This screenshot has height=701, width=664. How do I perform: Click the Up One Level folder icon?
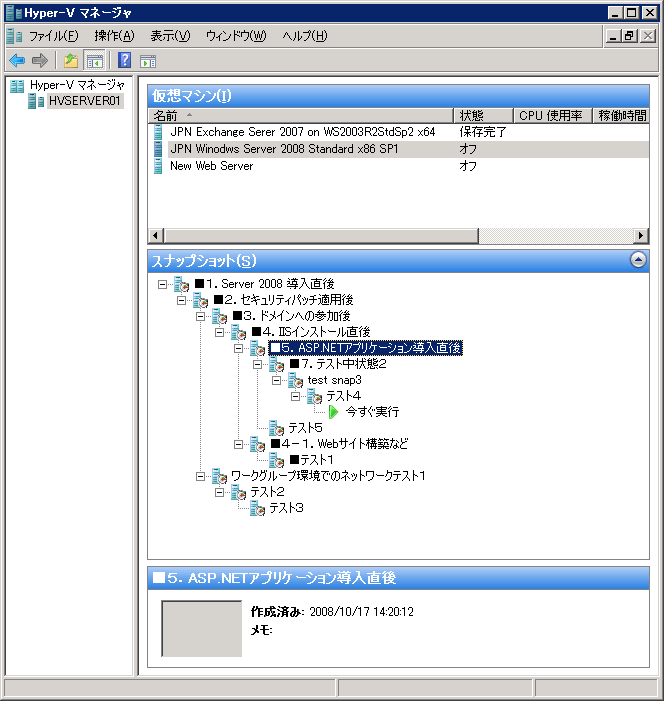pos(71,60)
